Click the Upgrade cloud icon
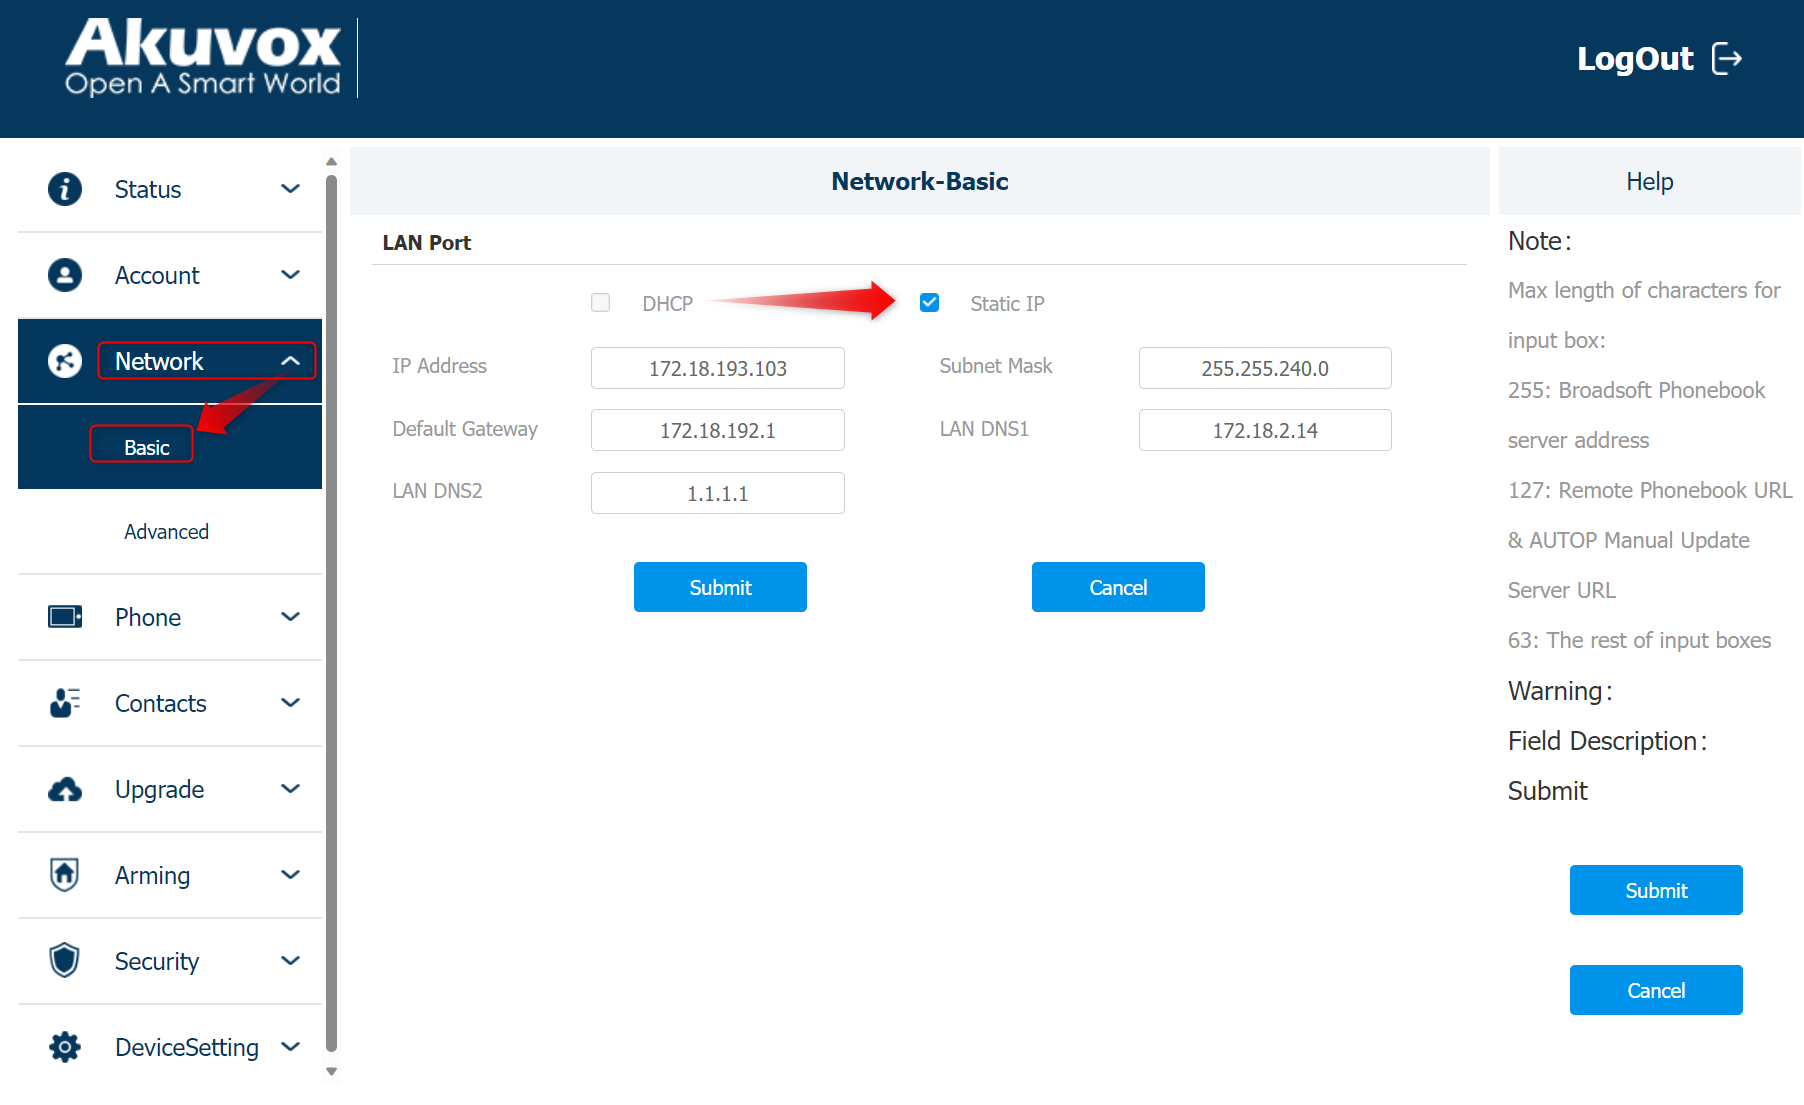This screenshot has width=1804, height=1105. click(64, 789)
